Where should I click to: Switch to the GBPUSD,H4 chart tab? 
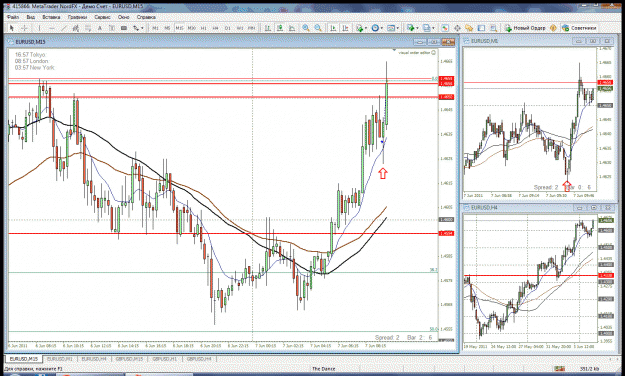point(199,359)
